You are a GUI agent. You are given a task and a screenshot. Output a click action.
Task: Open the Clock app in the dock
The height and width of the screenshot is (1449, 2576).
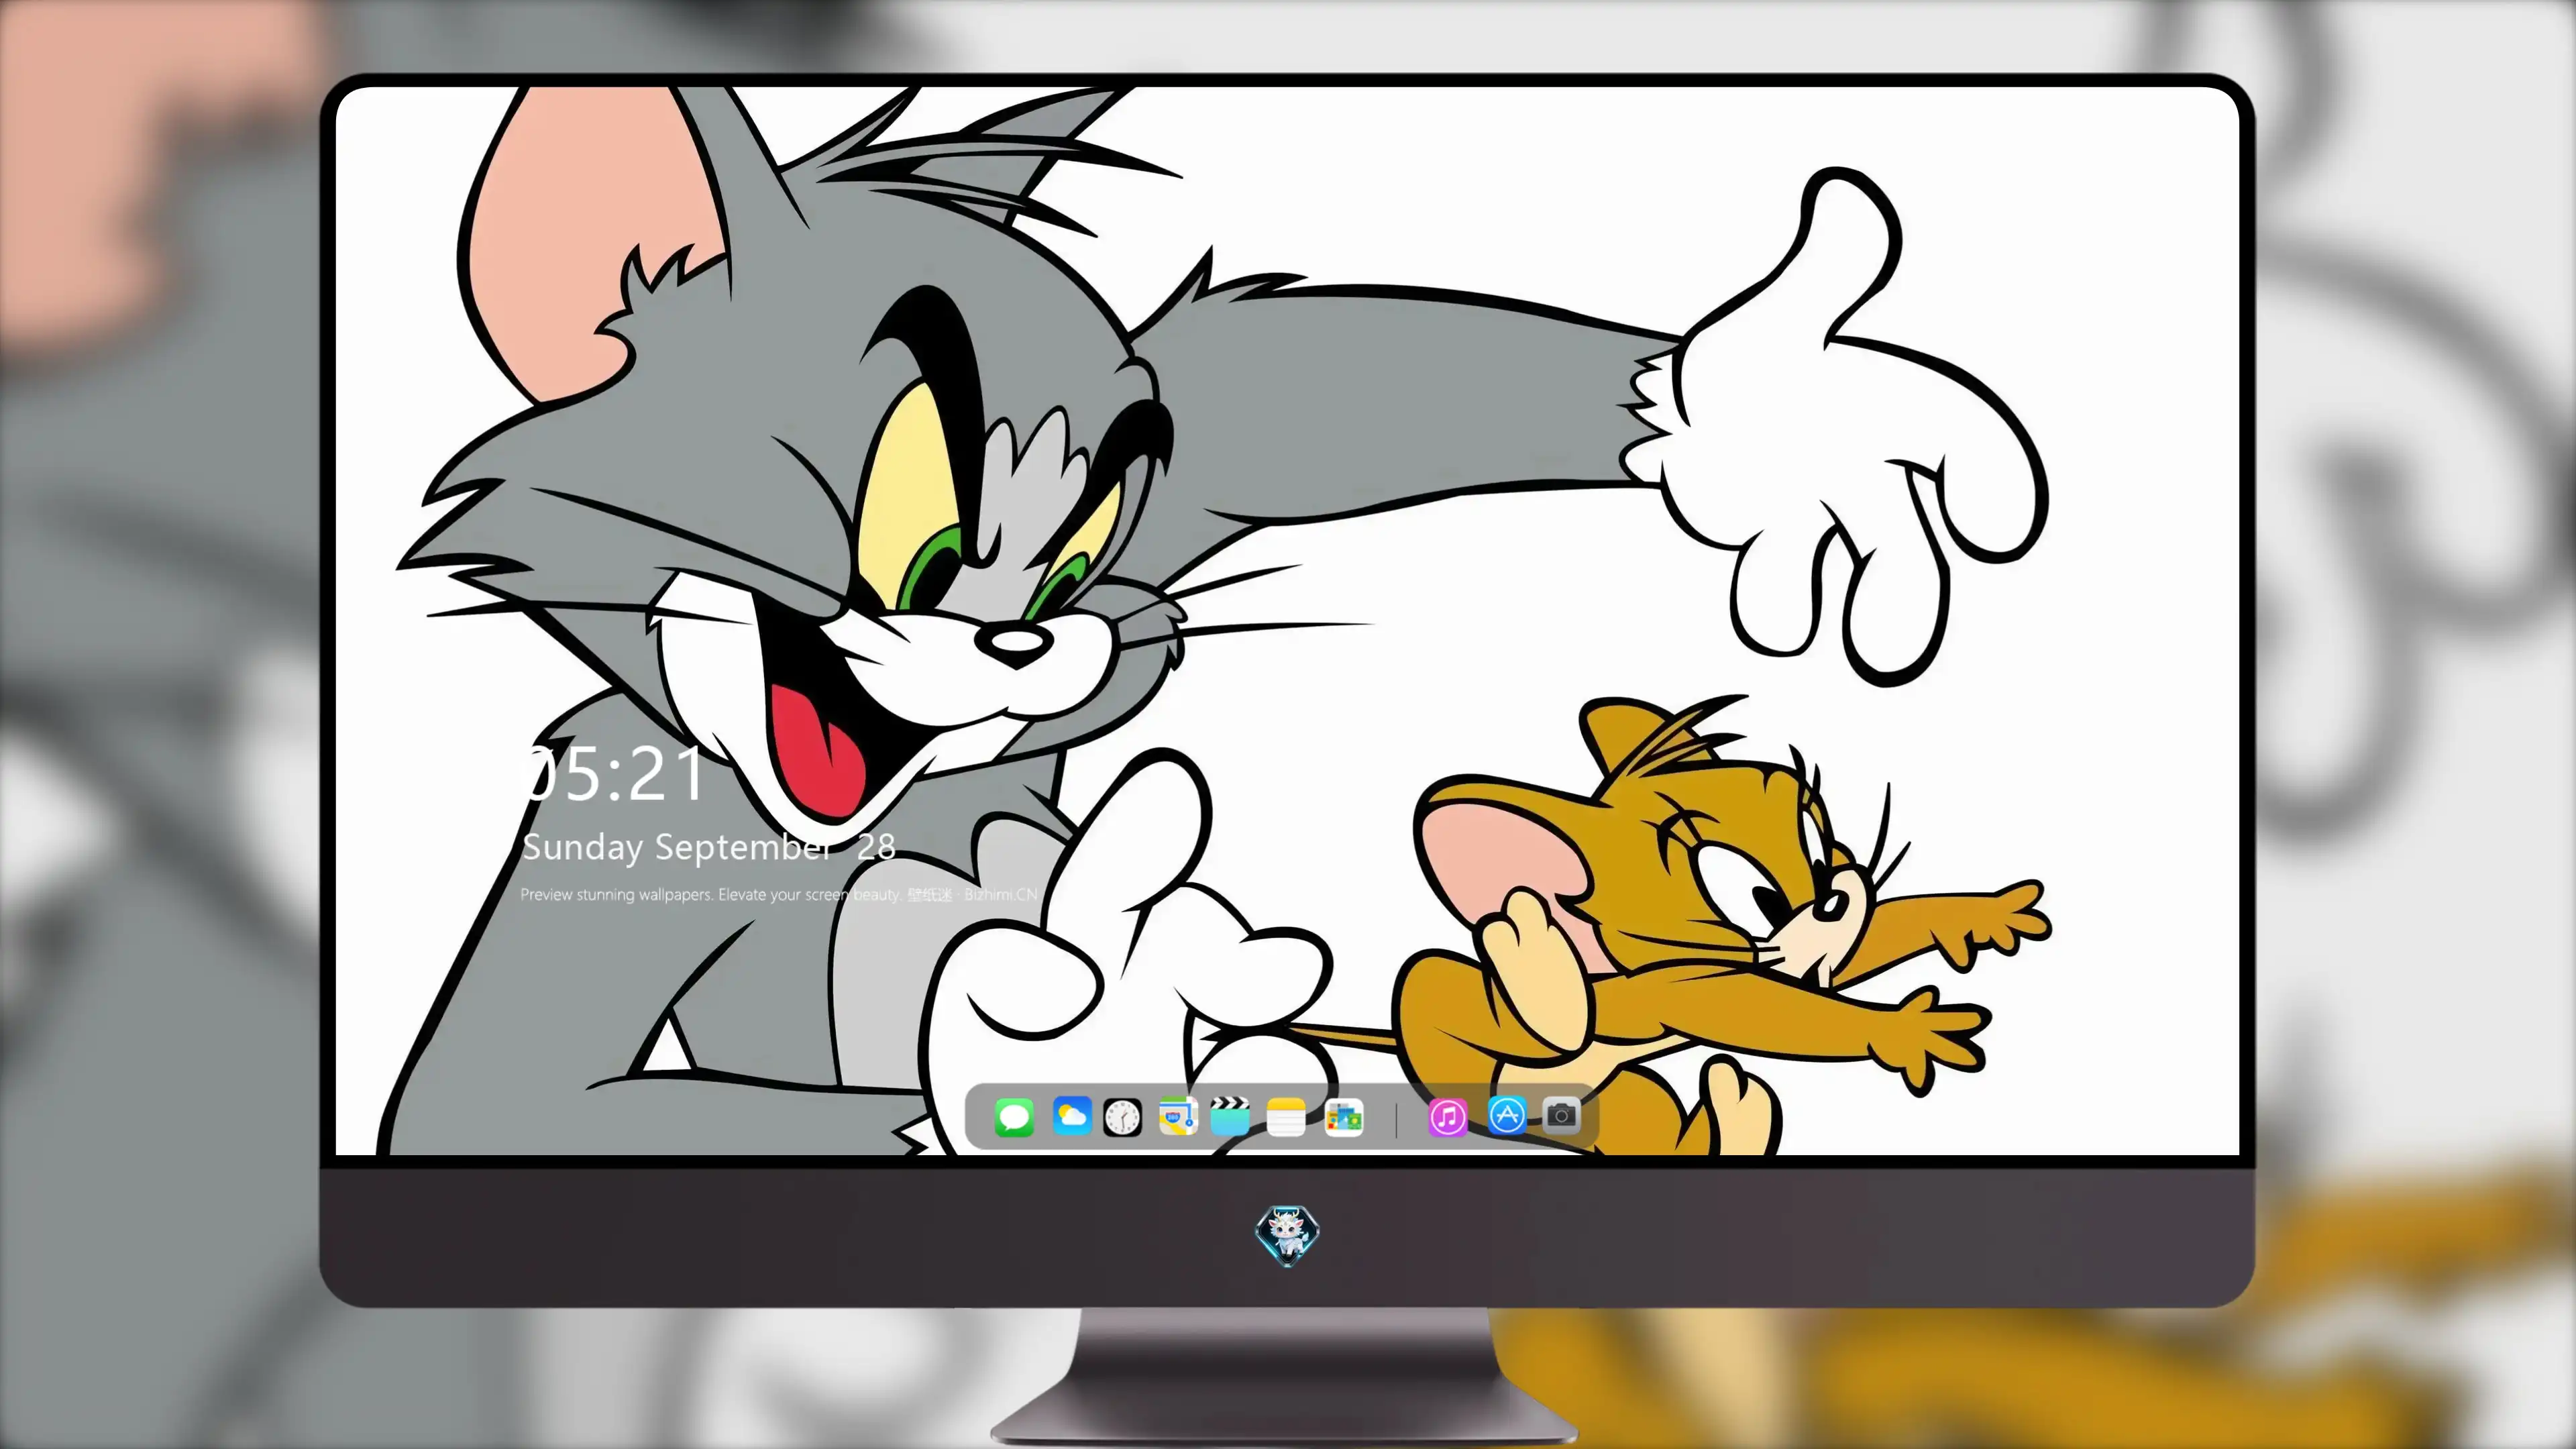pos(1122,1117)
